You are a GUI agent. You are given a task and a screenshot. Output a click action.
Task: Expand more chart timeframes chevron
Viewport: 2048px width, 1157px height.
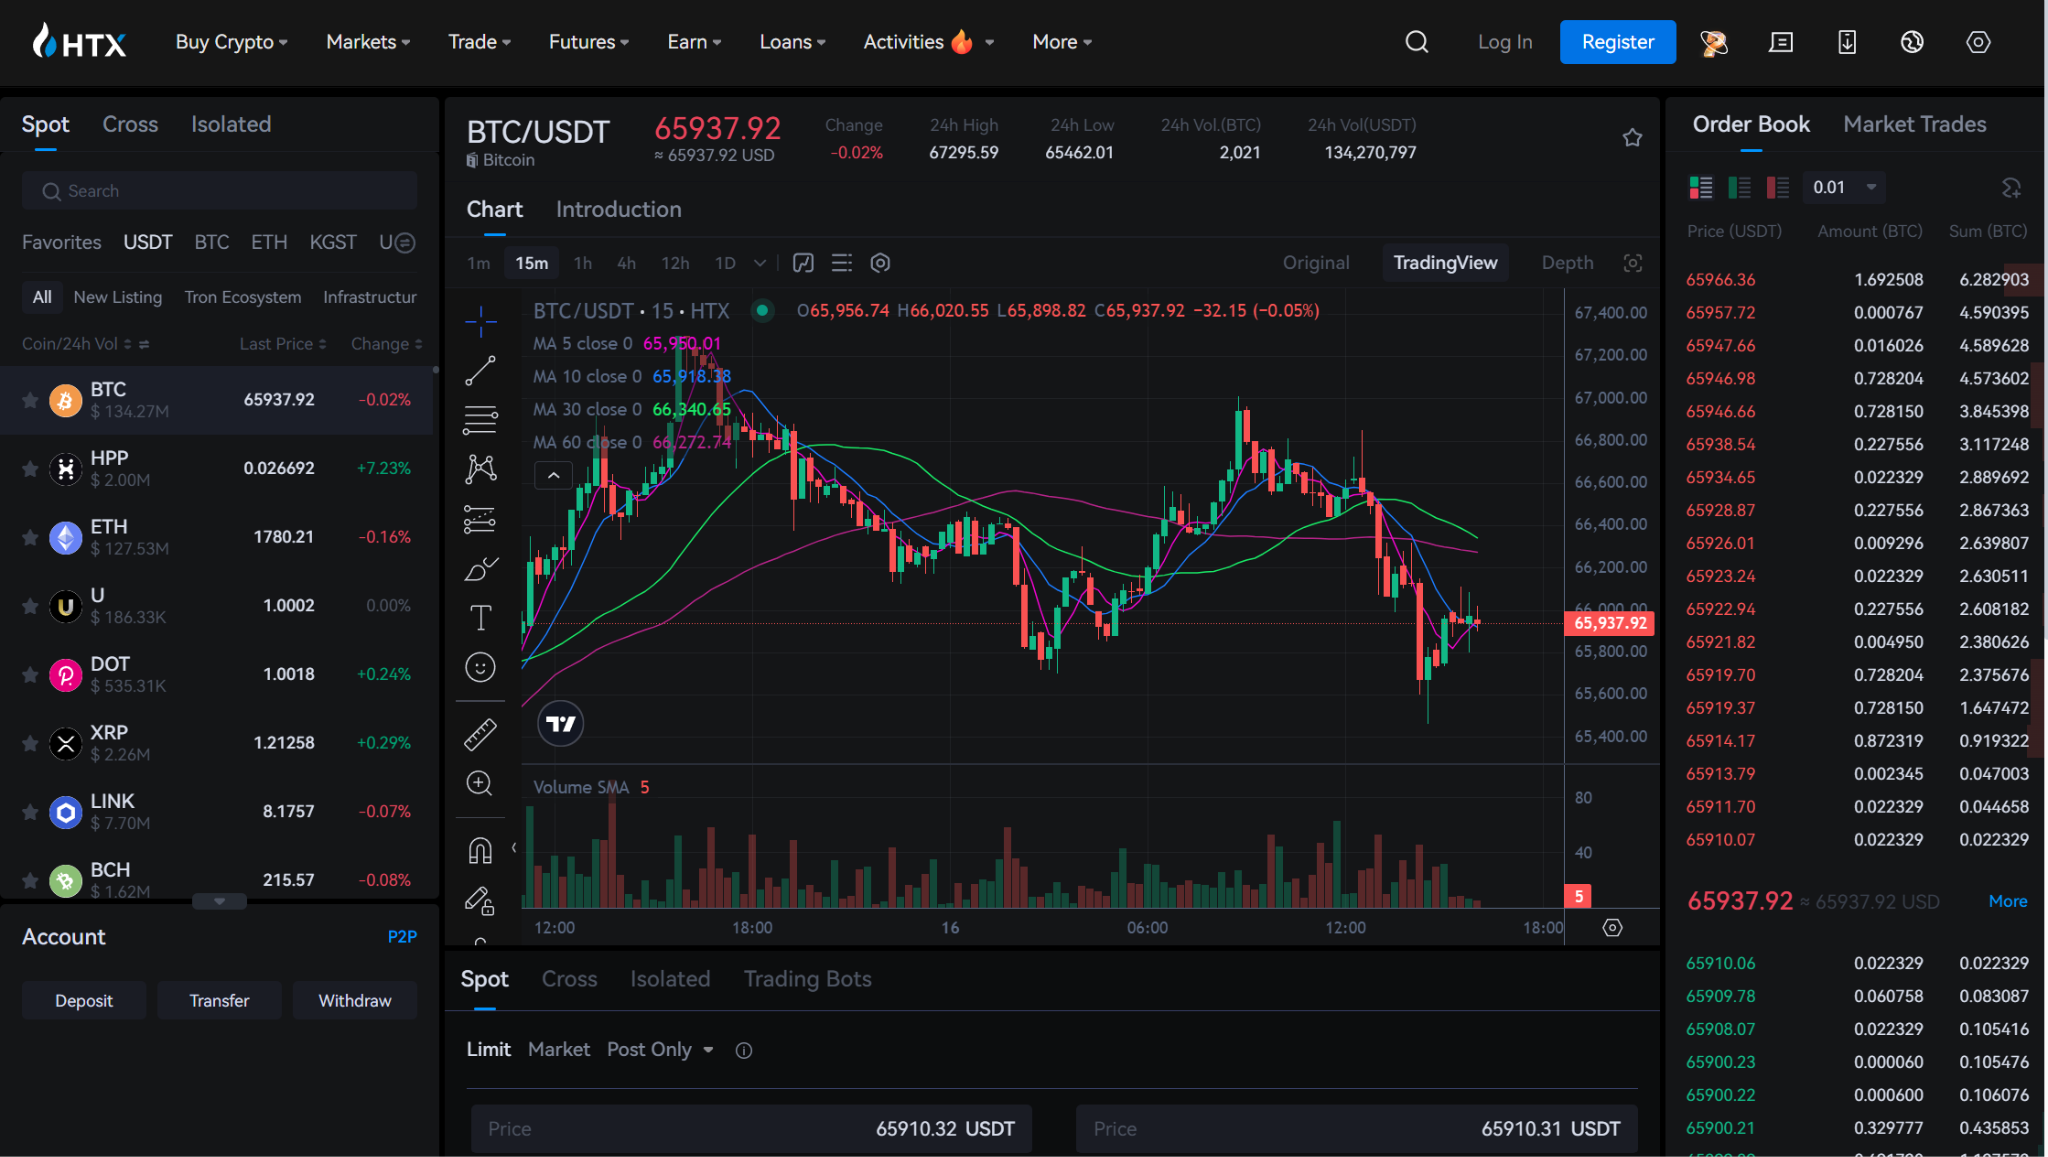tap(760, 263)
